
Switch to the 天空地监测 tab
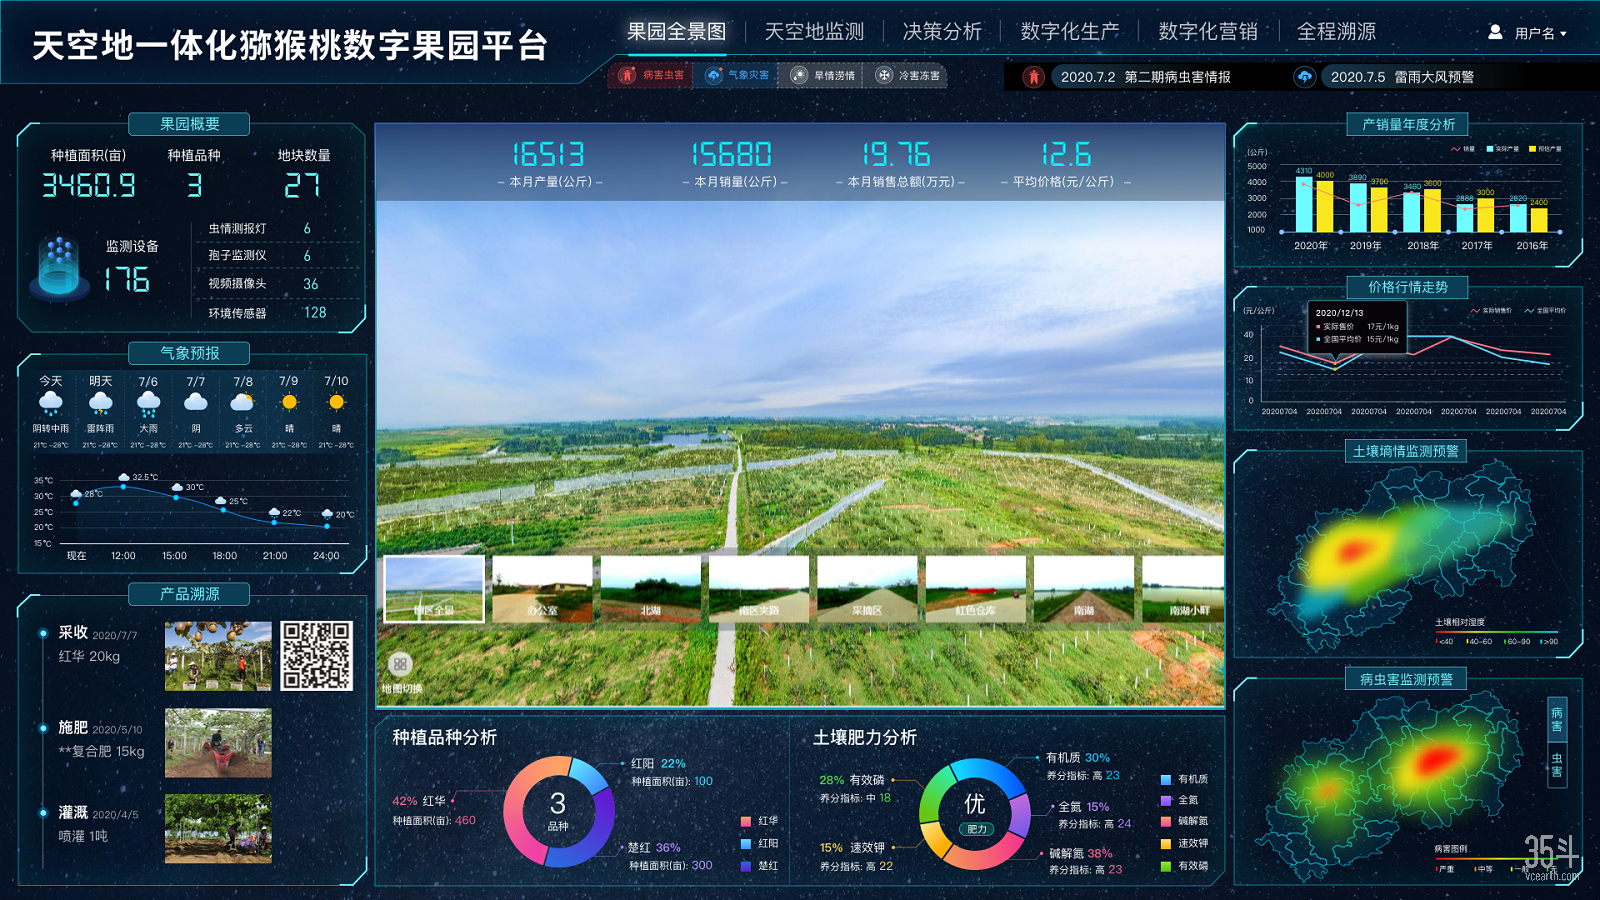click(814, 32)
